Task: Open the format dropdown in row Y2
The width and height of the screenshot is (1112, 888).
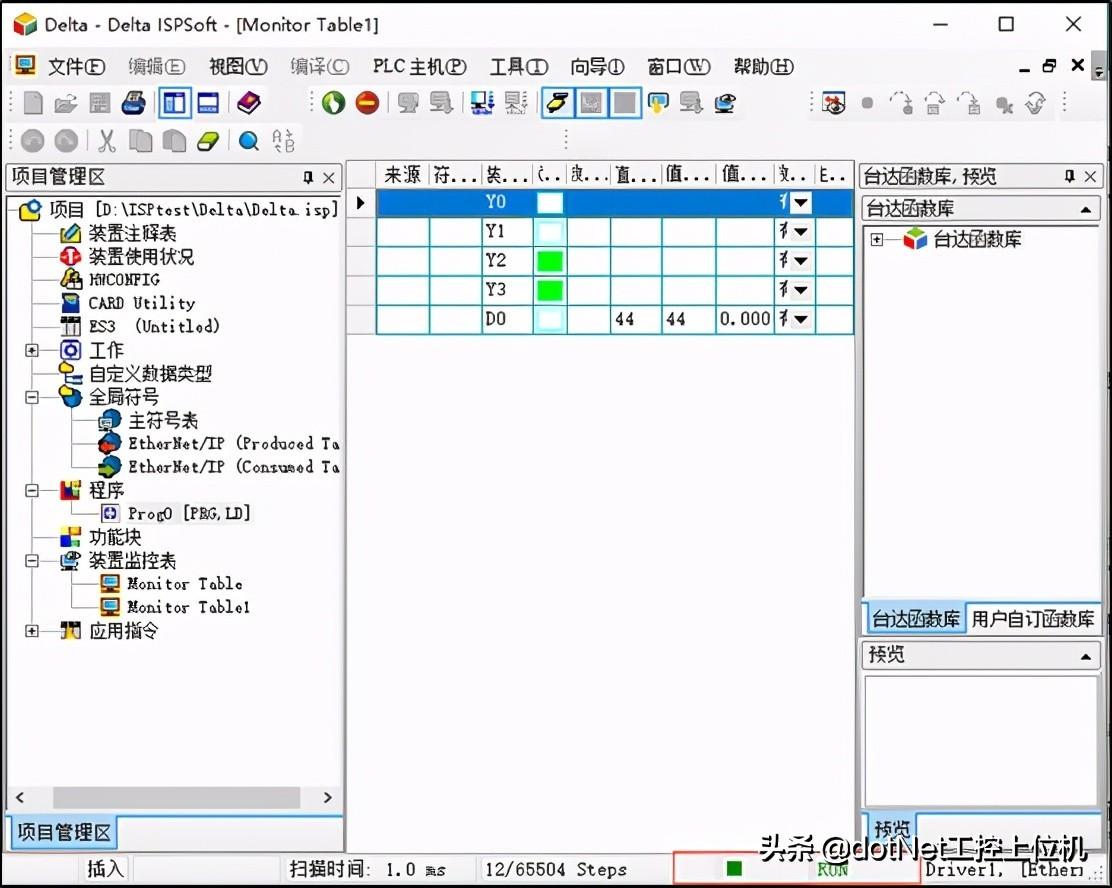Action: click(801, 261)
